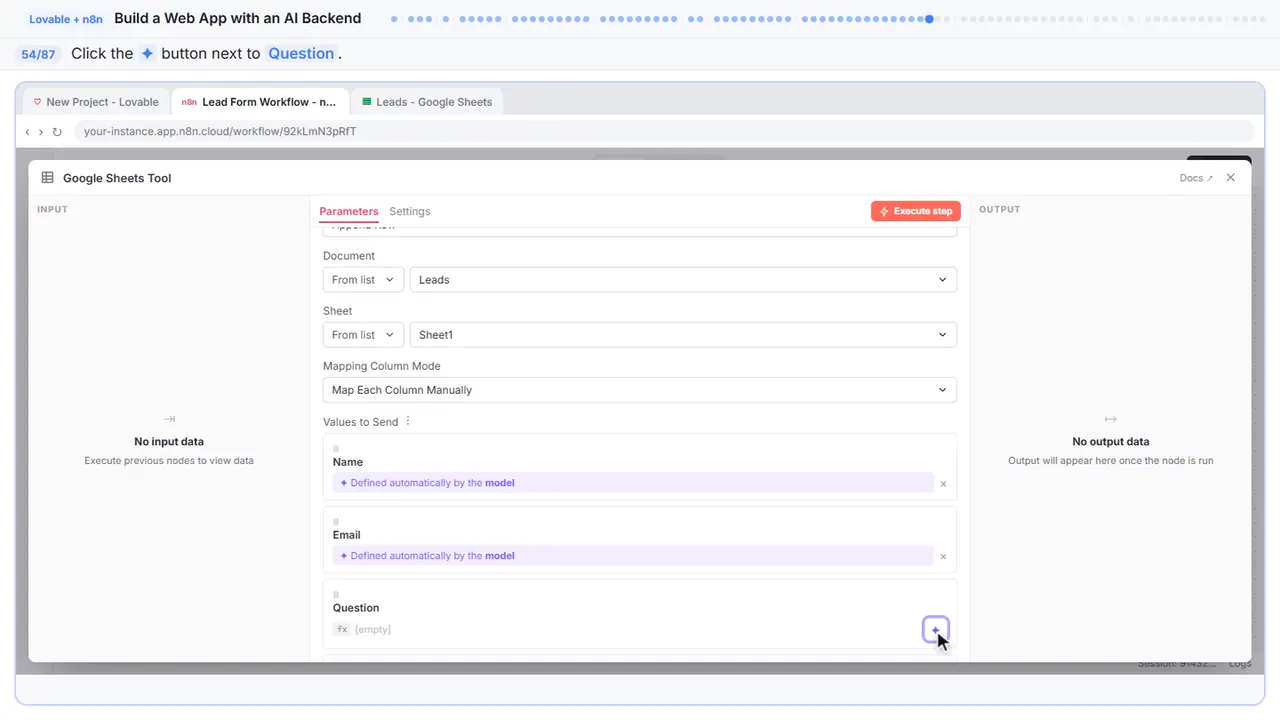Open the Mapping Column Mode dropdown
This screenshot has width=1280, height=720.
(x=640, y=390)
